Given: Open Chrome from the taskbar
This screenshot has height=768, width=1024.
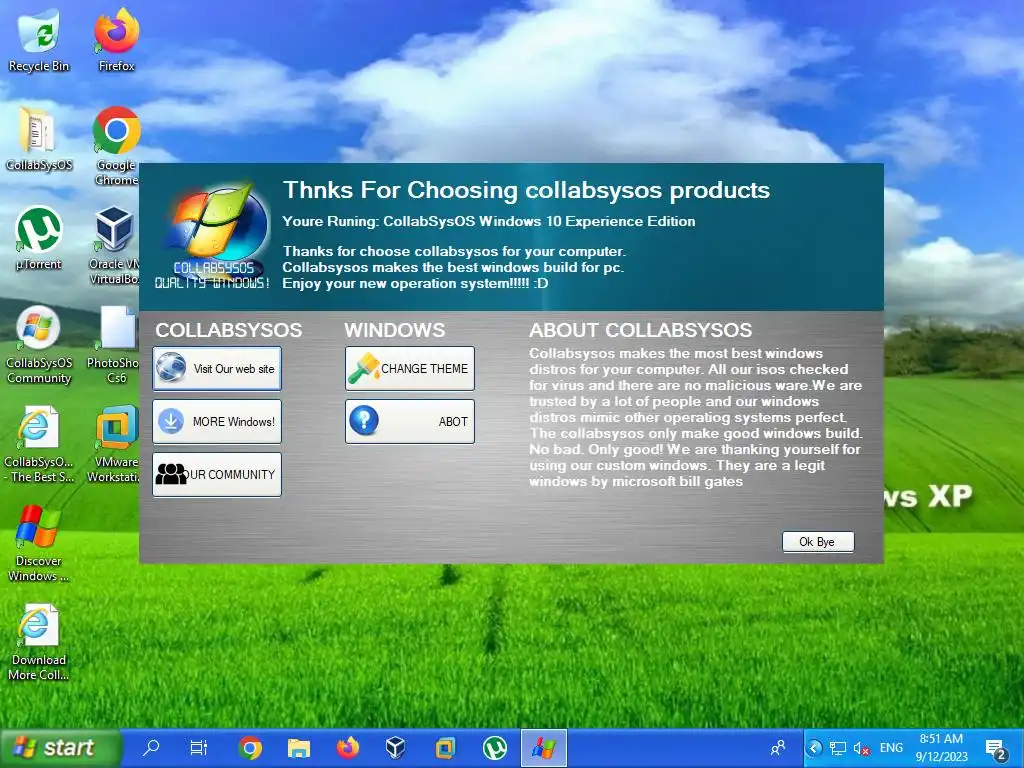Looking at the screenshot, I should (x=250, y=748).
